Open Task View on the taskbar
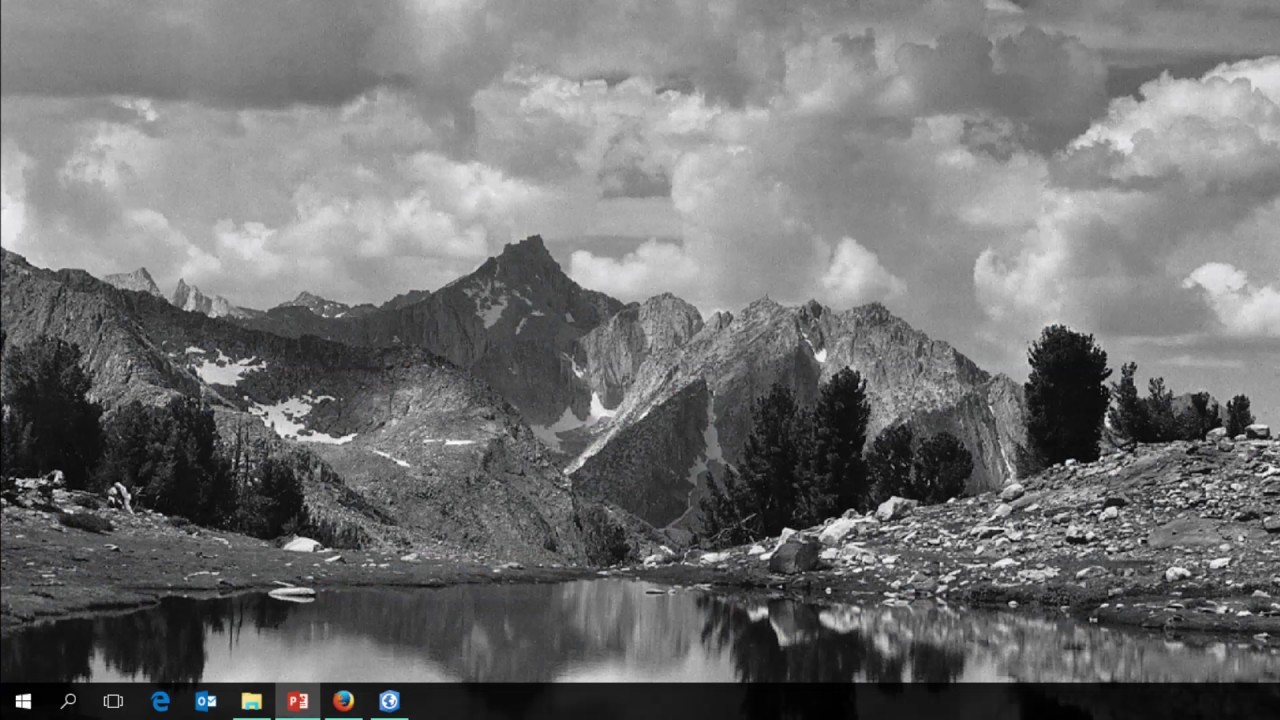 114,701
